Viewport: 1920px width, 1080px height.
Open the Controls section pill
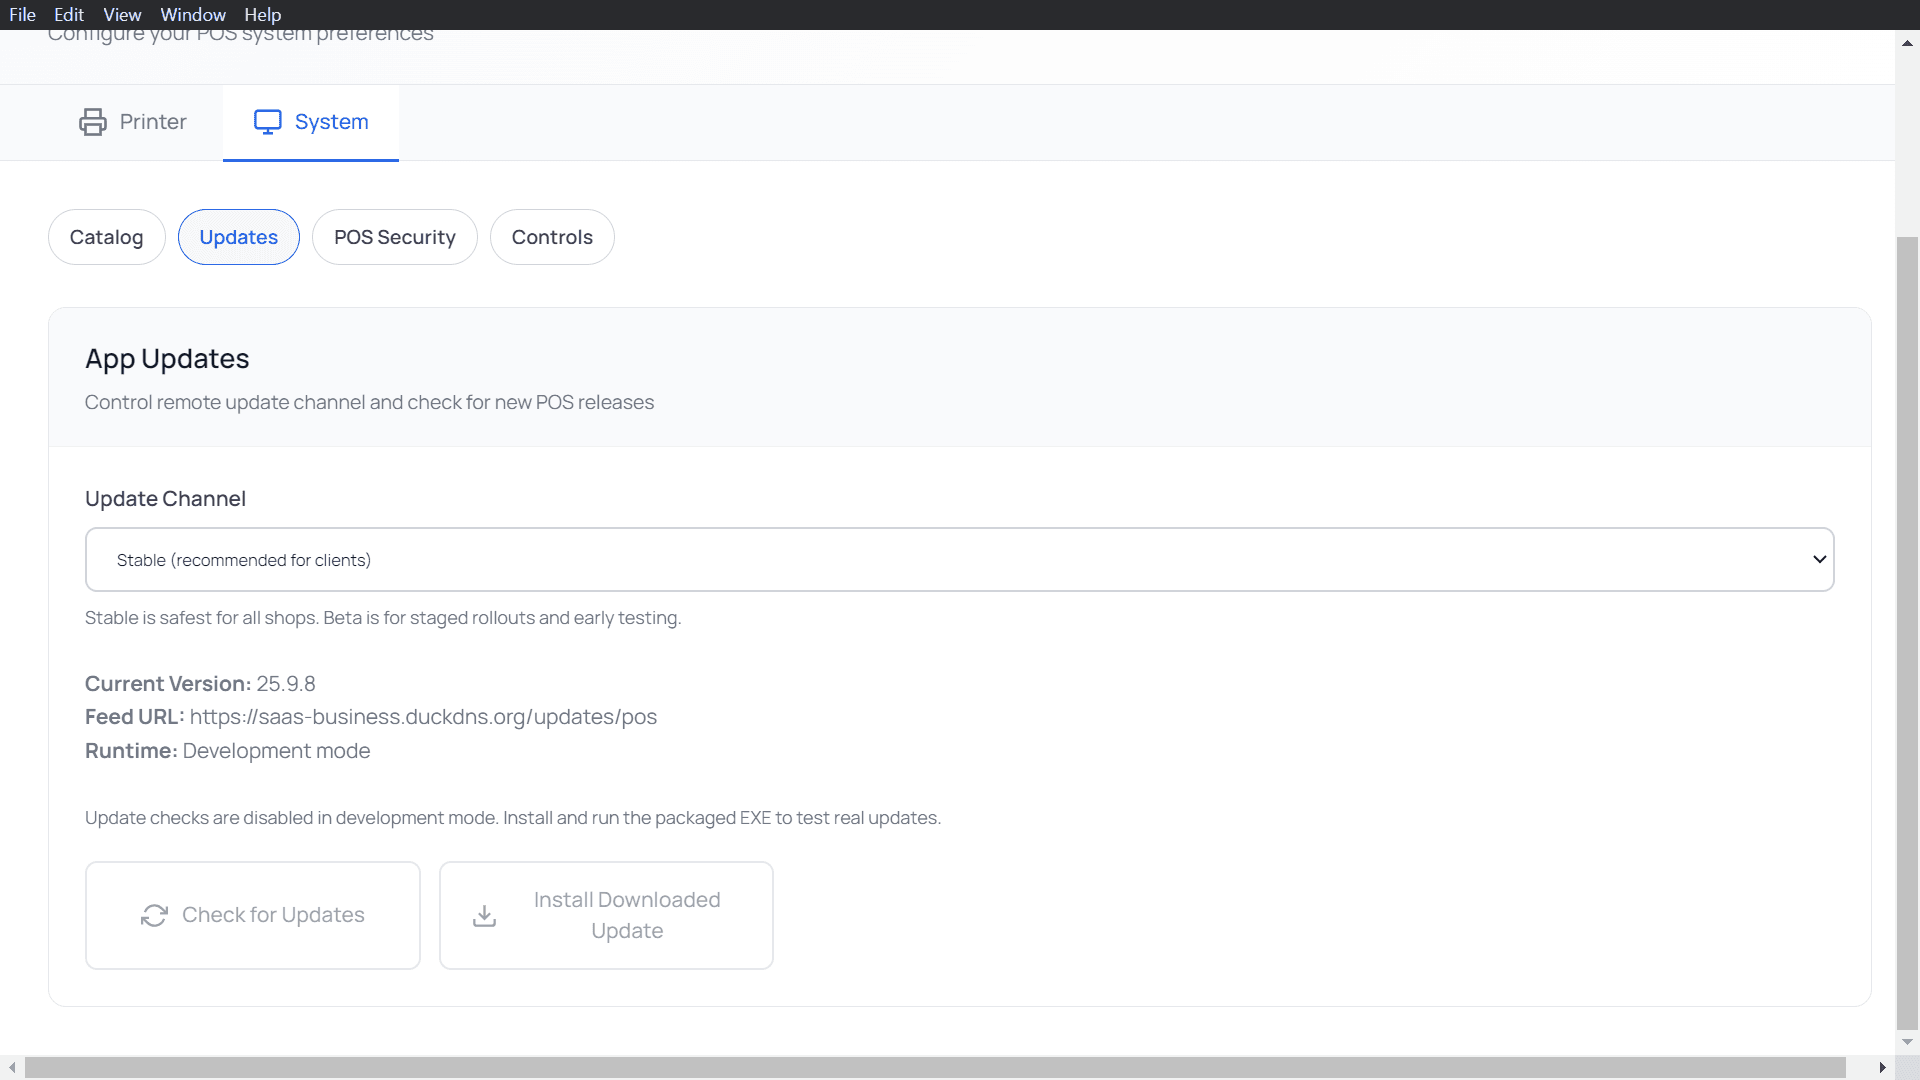coord(552,237)
